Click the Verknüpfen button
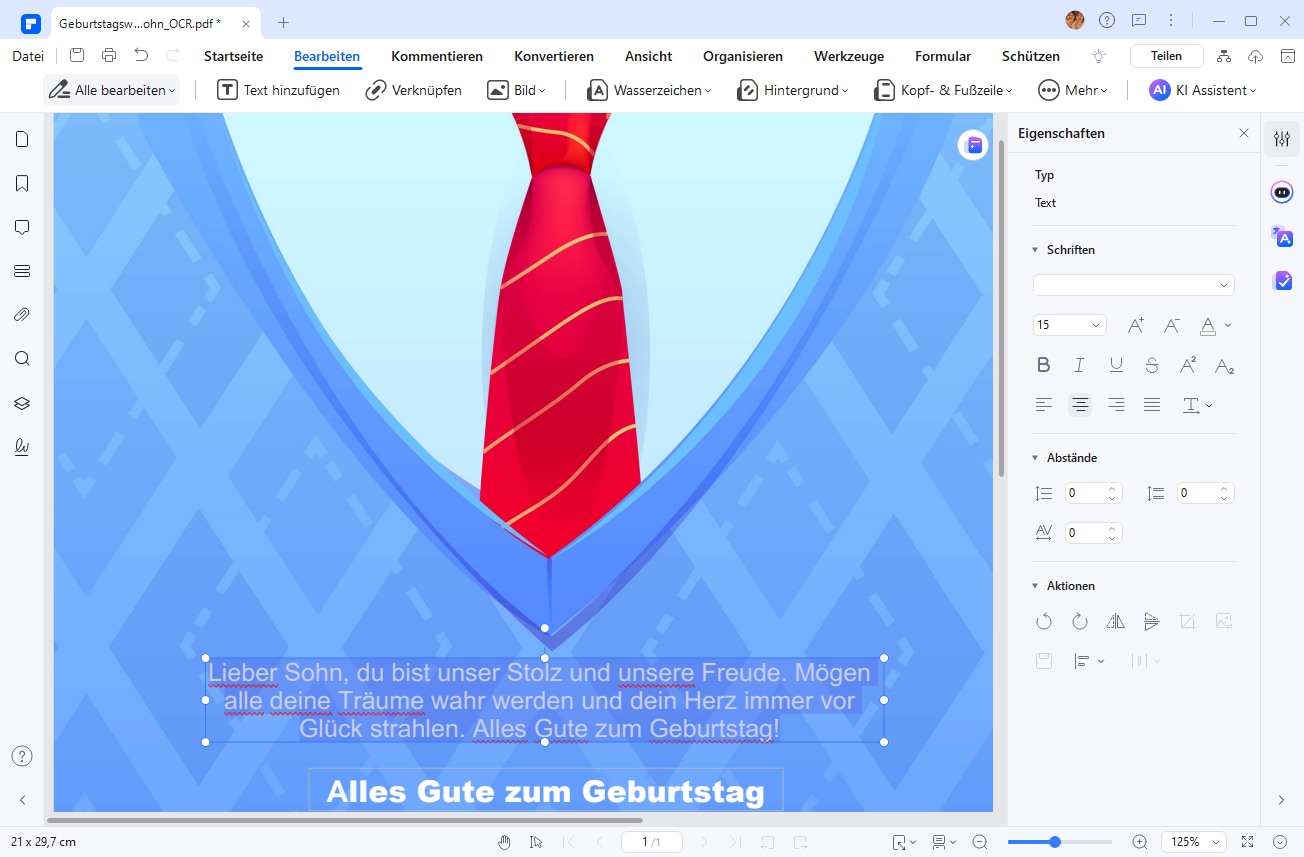This screenshot has height=857, width=1304. click(413, 90)
